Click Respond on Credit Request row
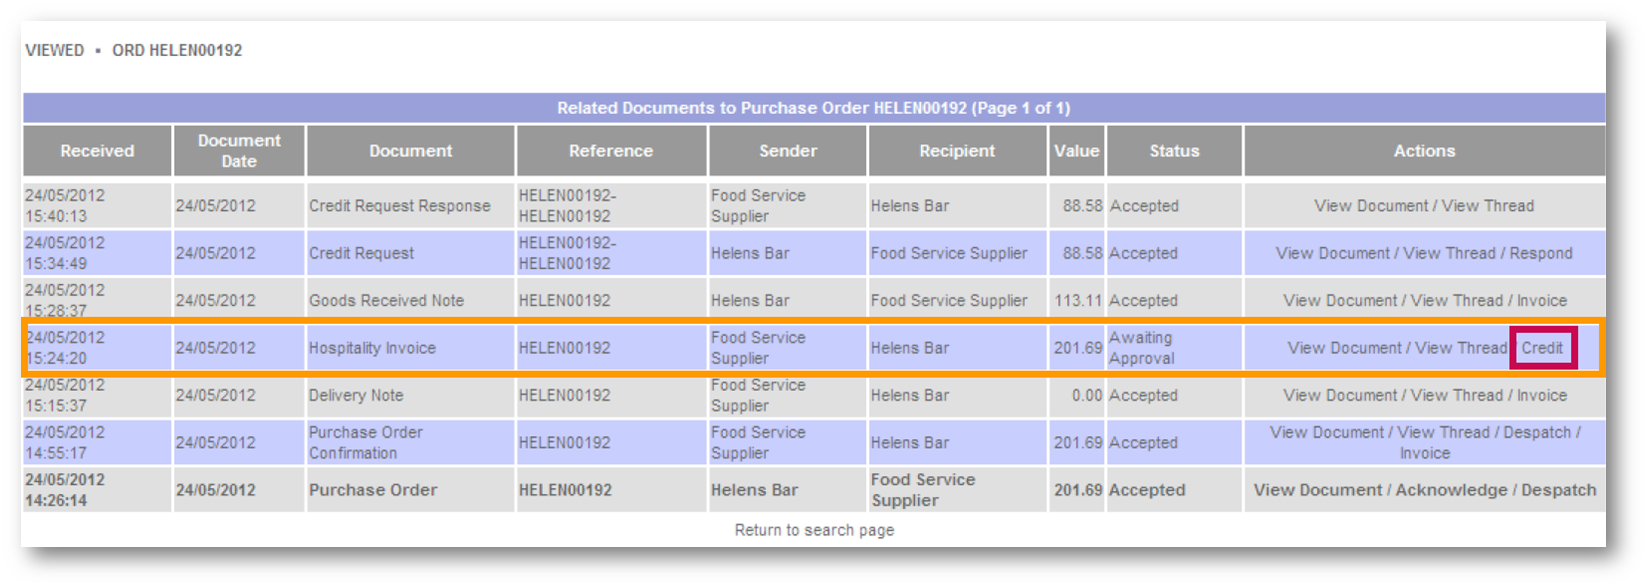 (x=1540, y=254)
